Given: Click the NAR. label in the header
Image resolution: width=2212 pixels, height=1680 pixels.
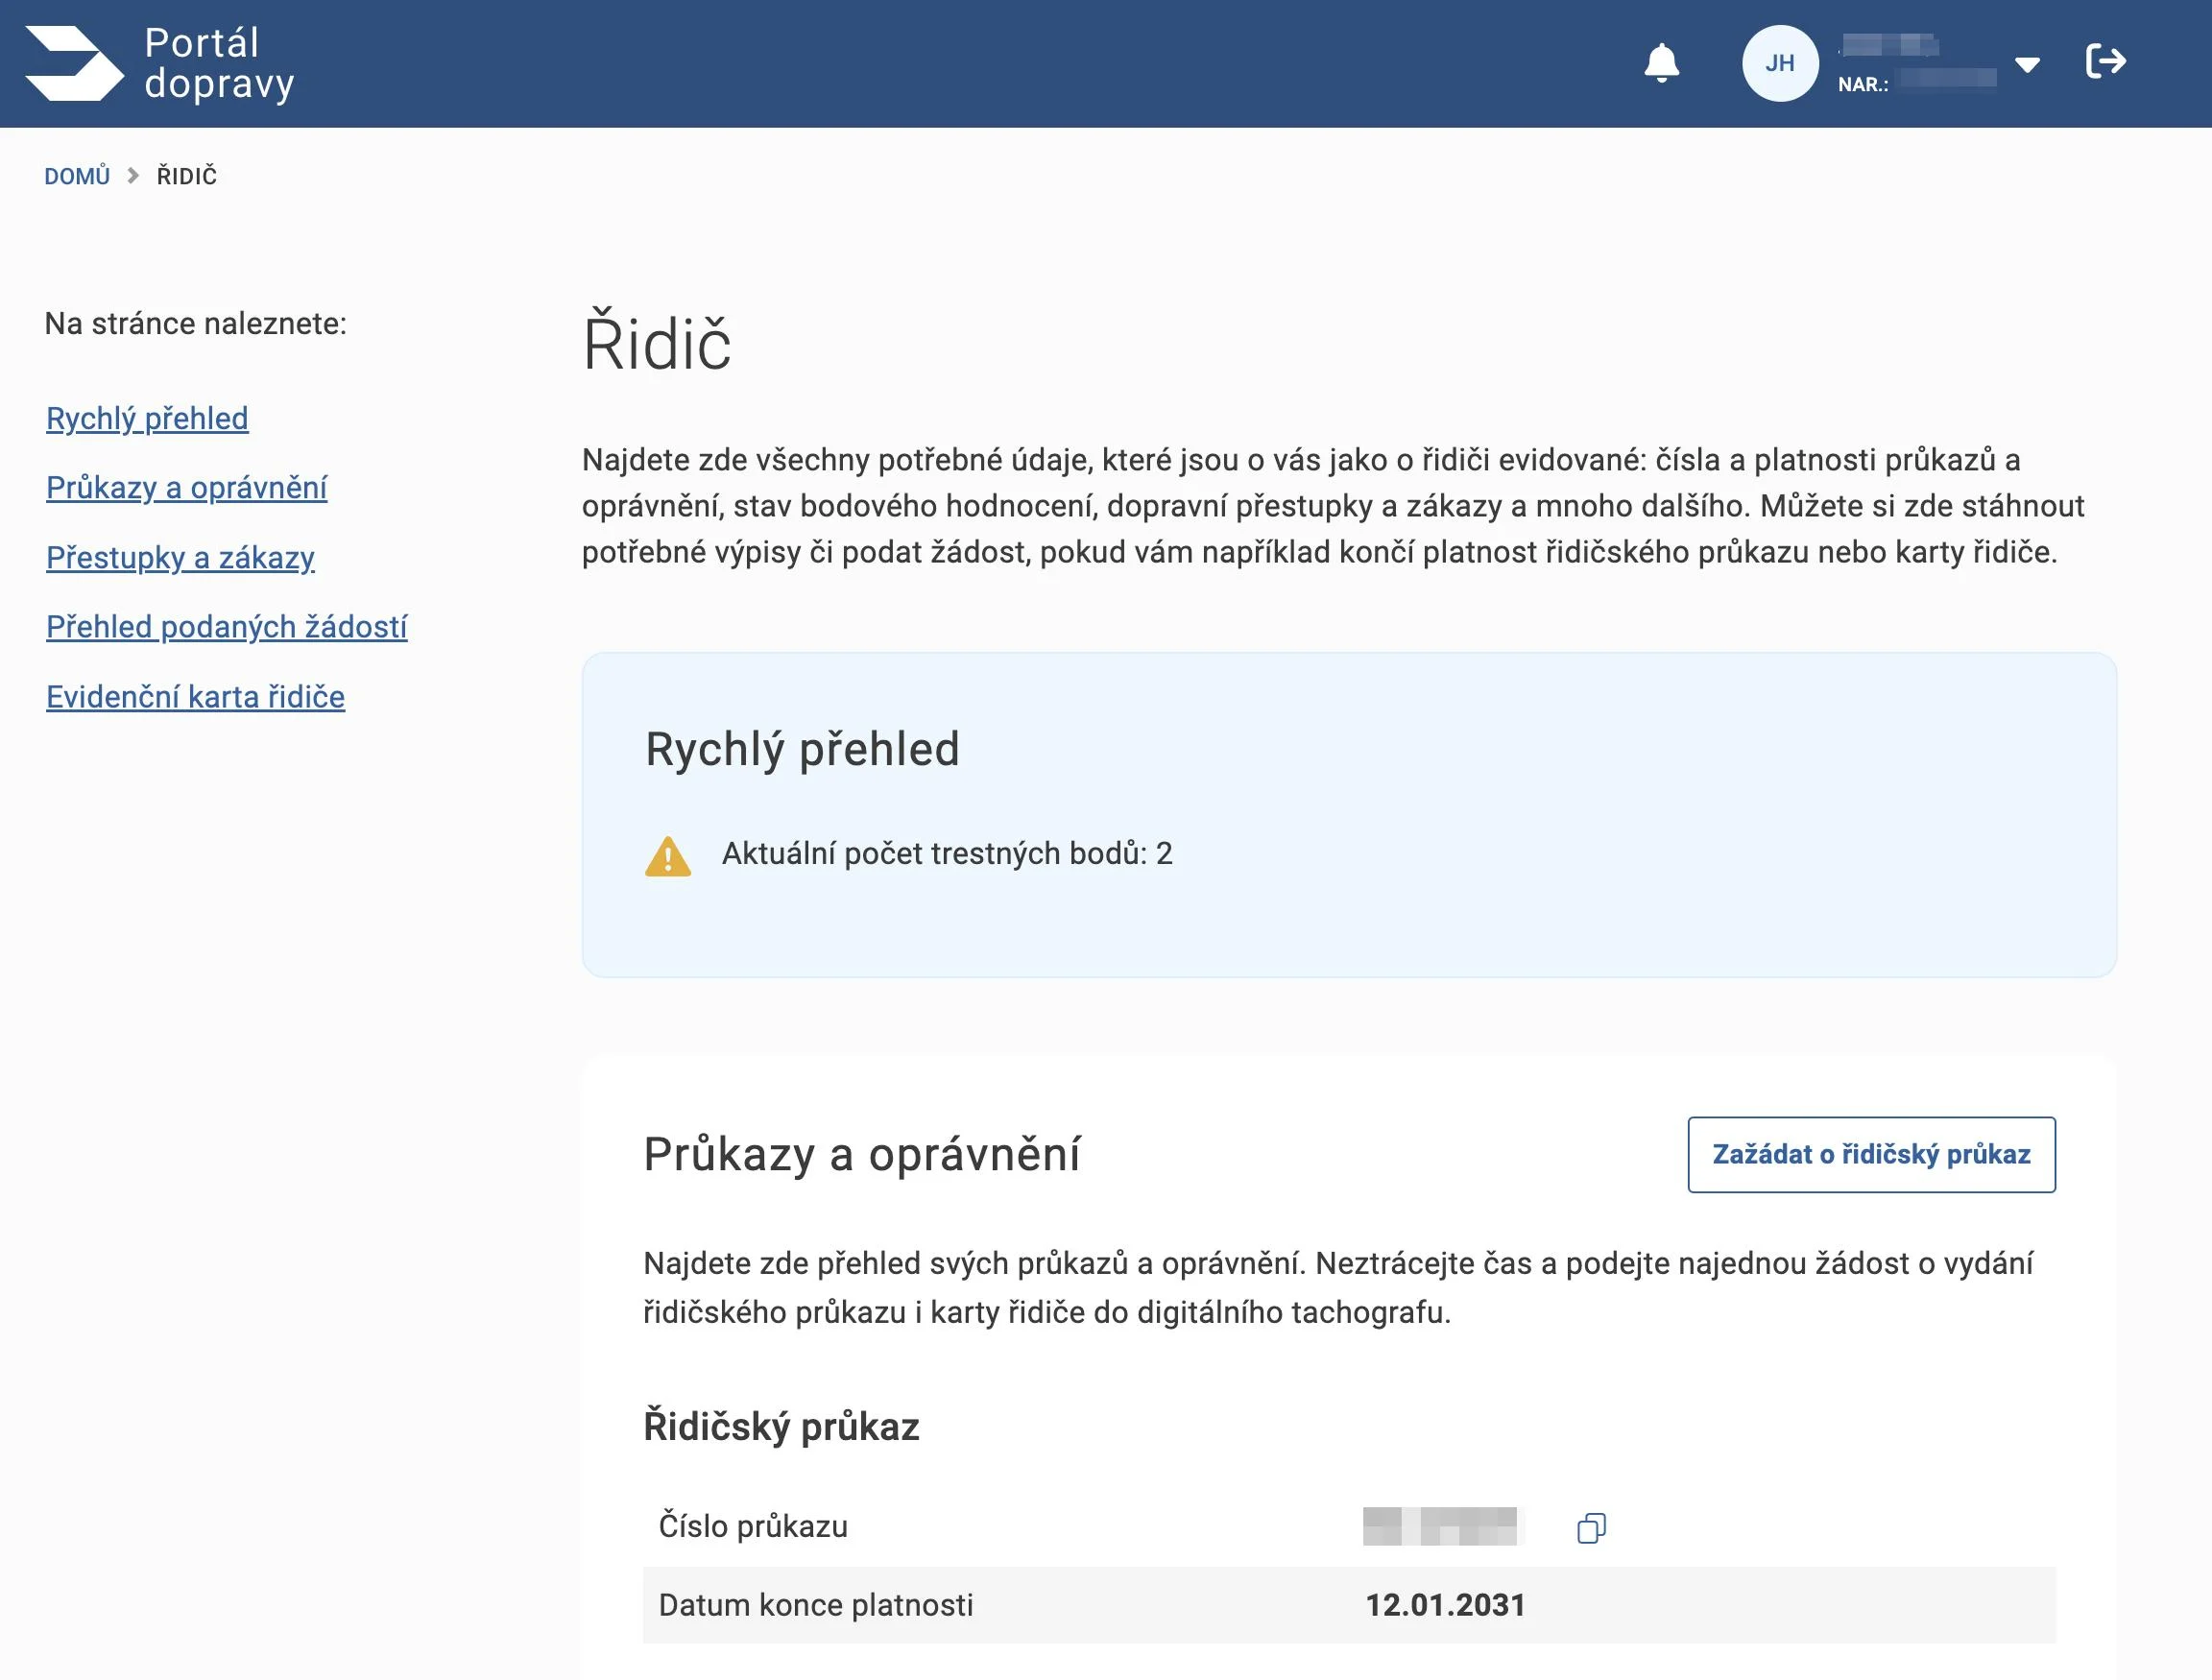Looking at the screenshot, I should (1862, 85).
